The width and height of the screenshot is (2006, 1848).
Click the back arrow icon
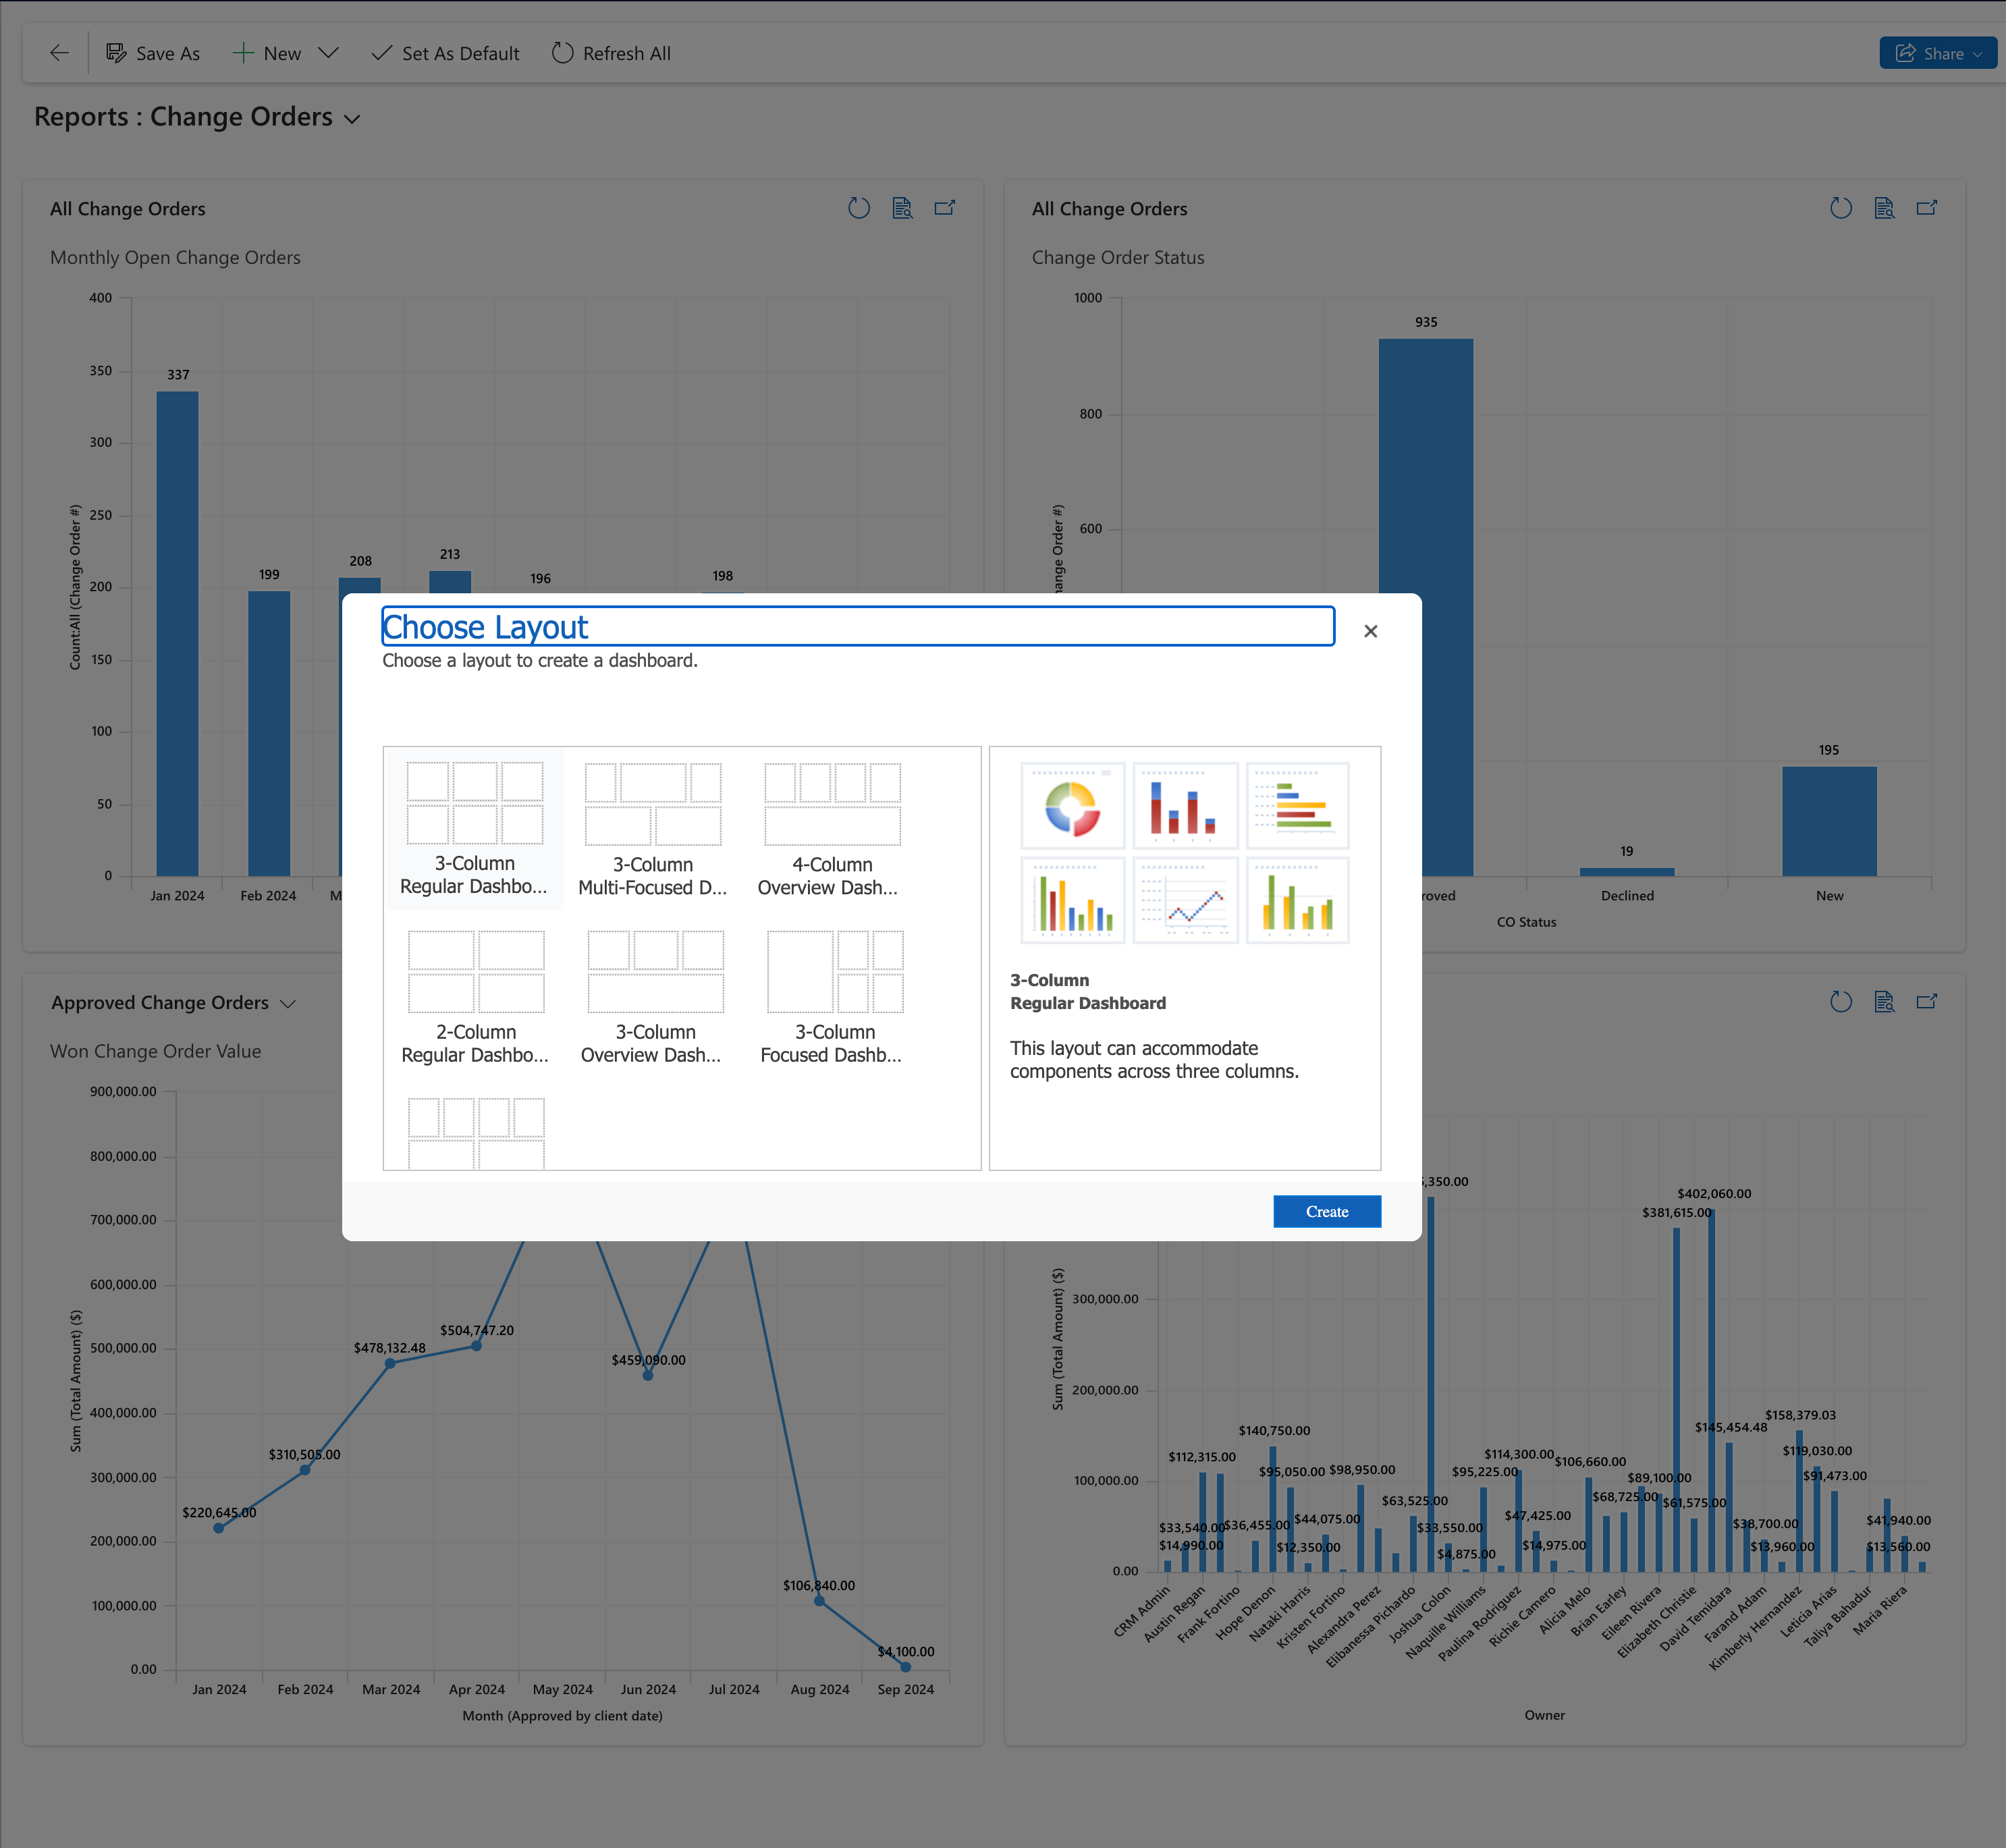click(59, 53)
